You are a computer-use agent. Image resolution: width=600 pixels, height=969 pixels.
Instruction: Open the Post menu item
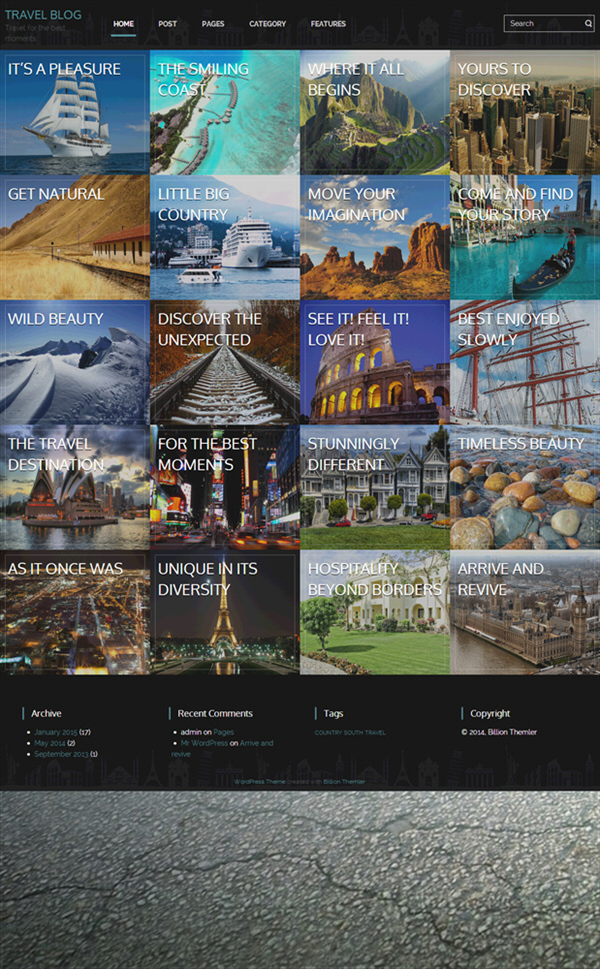(x=167, y=24)
